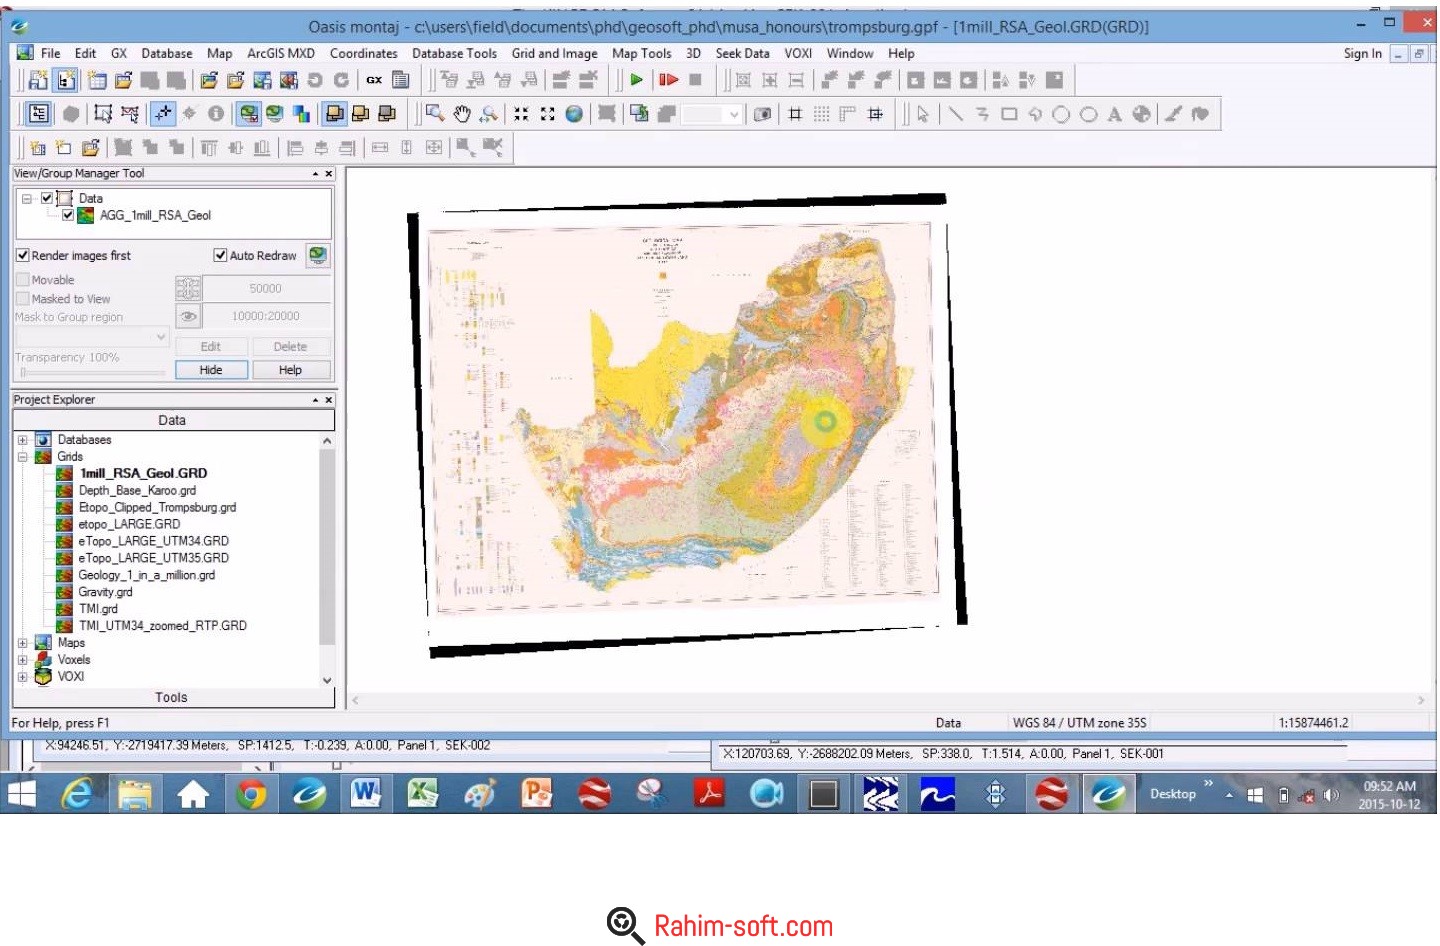This screenshot has width=1440, height=946.
Task: Click the Project Explorer vertical scrollbar
Action: point(327,560)
